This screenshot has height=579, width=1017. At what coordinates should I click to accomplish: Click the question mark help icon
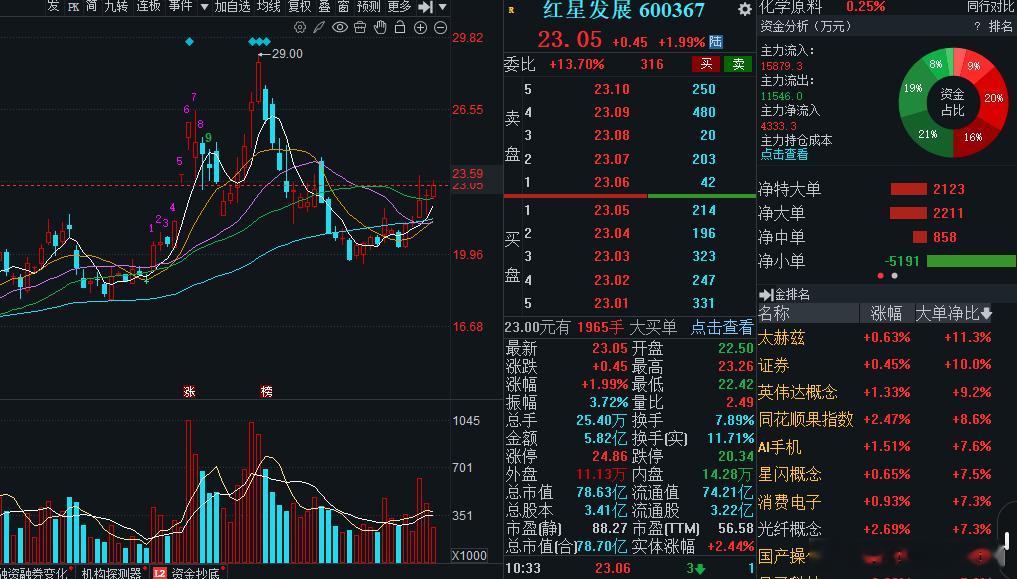click(977, 26)
